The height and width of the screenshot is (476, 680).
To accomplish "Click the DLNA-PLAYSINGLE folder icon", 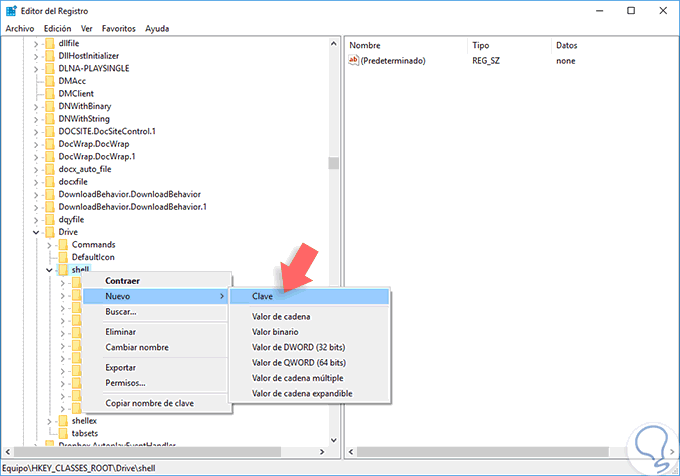I will pos(50,68).
